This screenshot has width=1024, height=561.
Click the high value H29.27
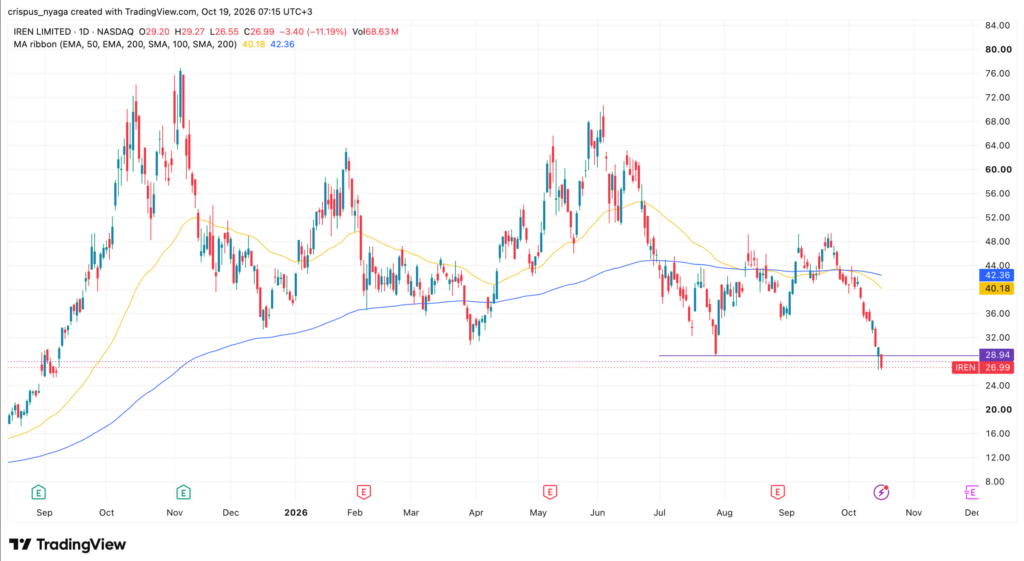pos(189,31)
